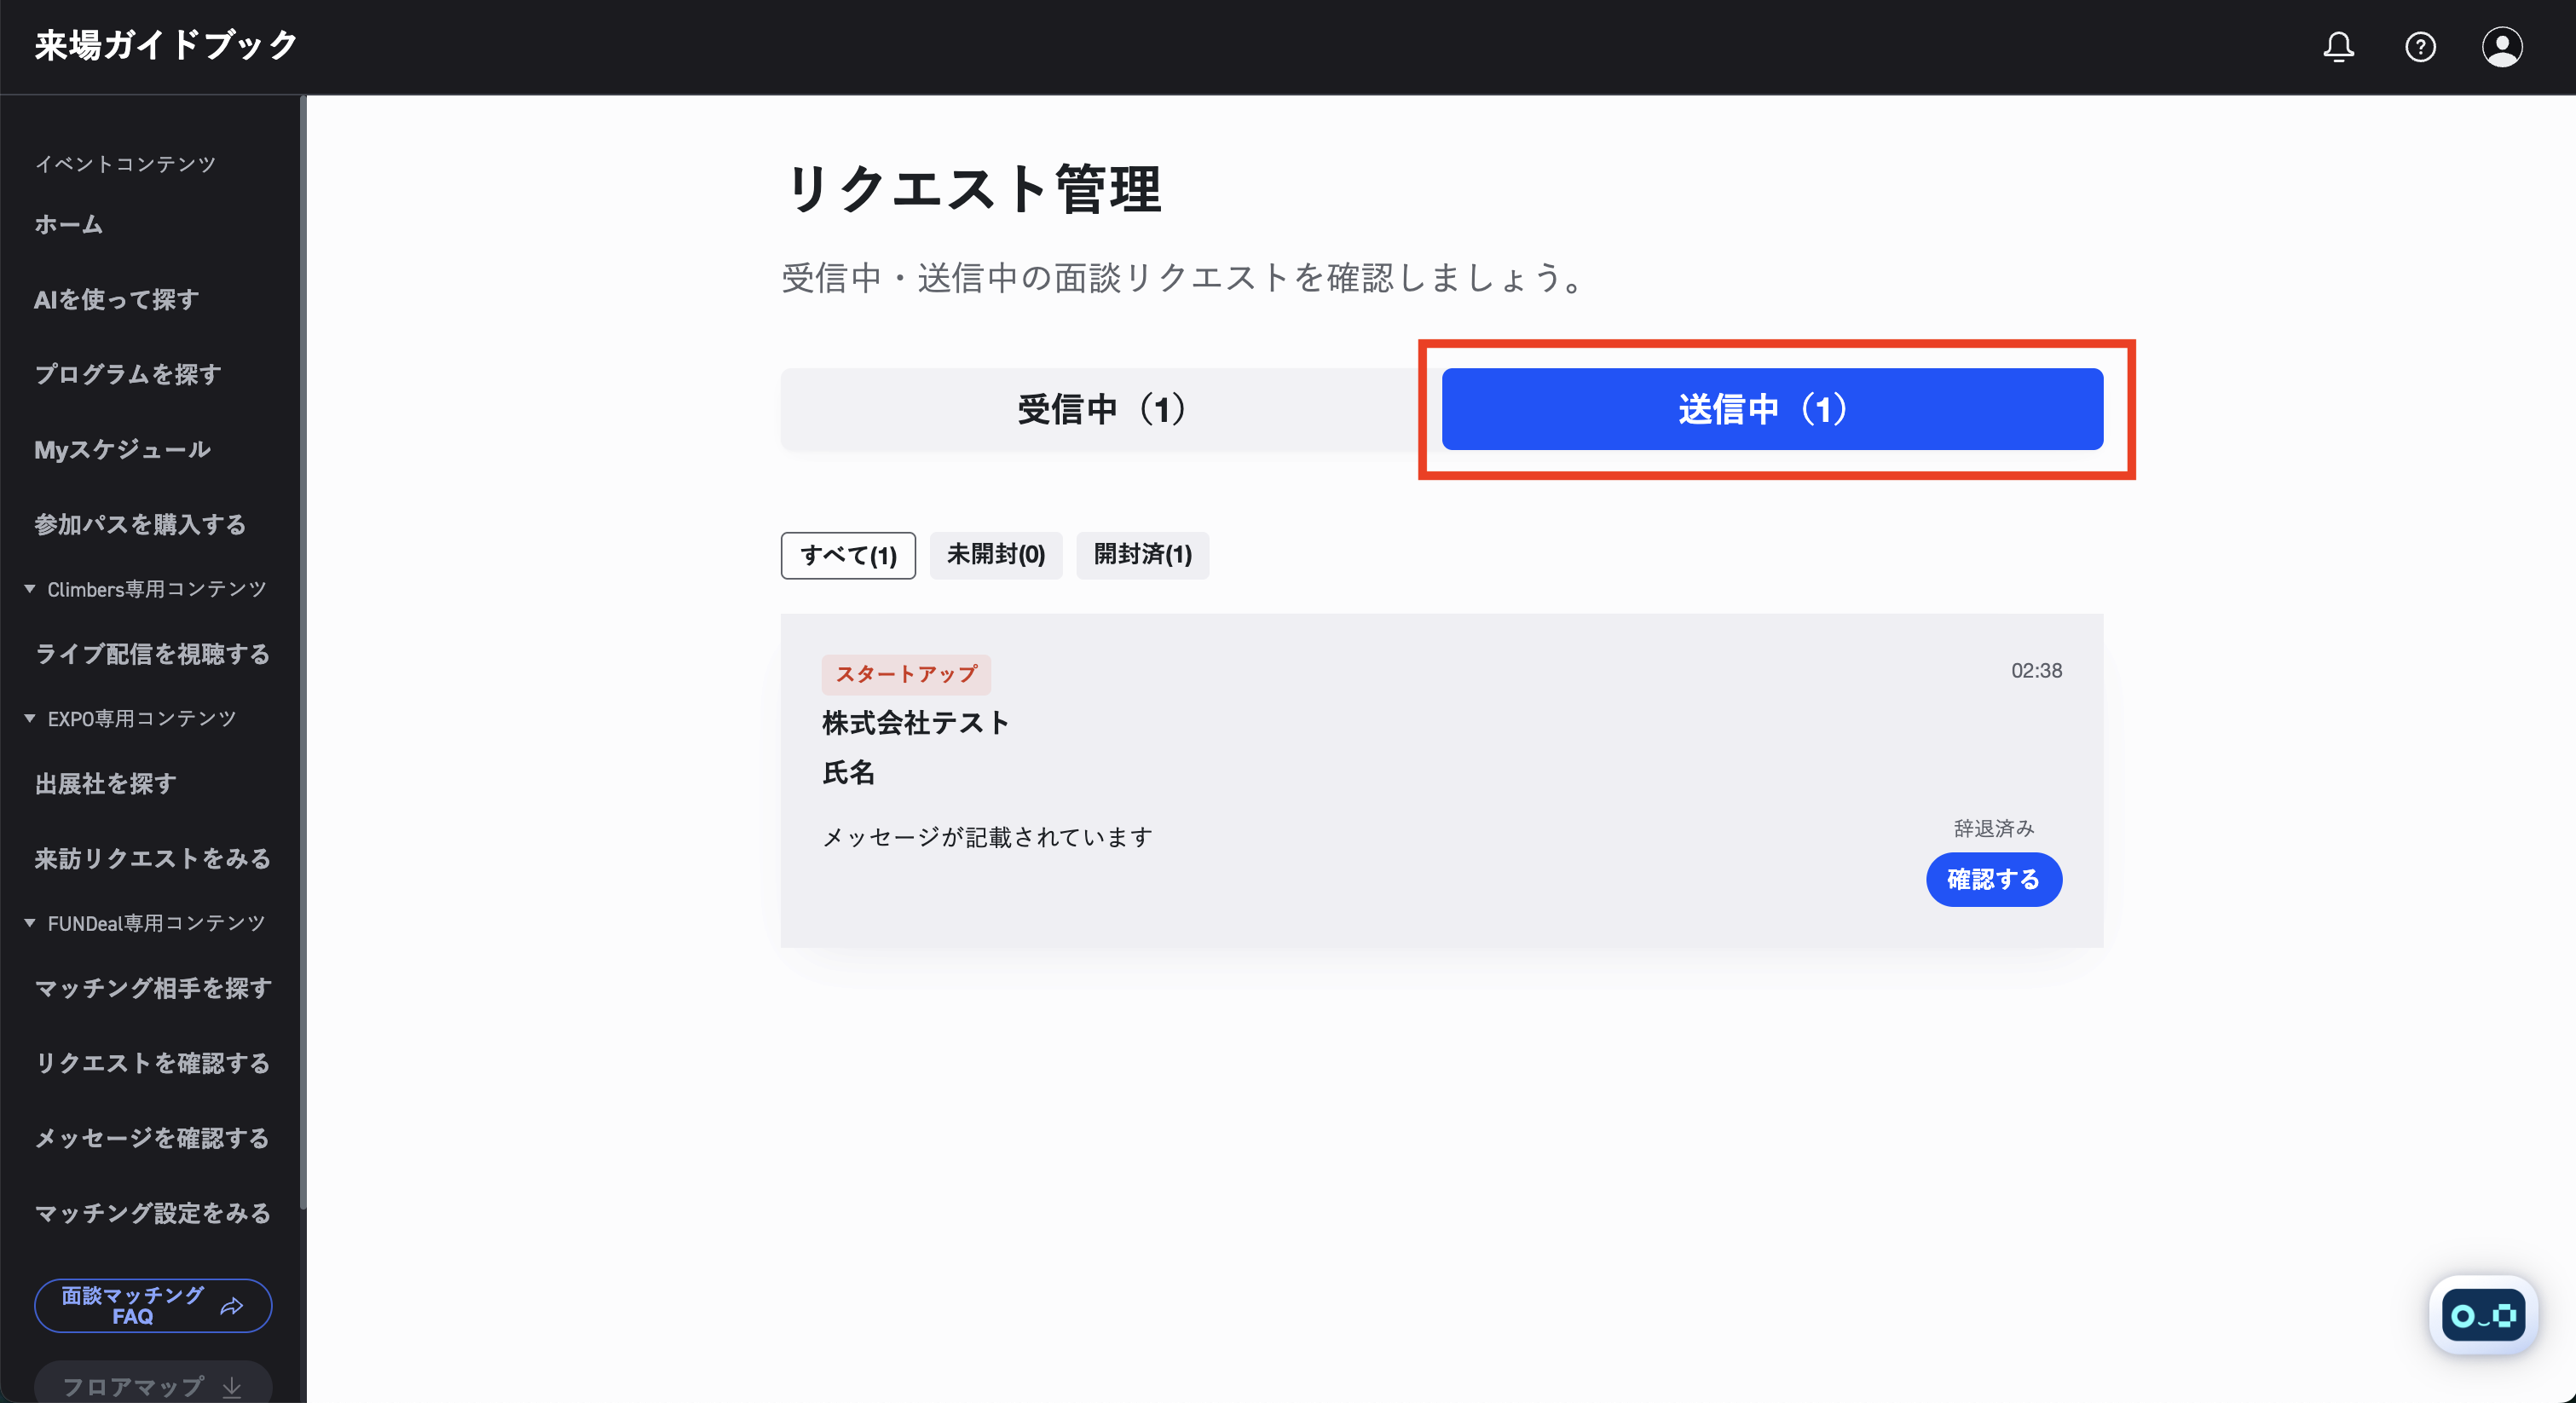Open the notification bell icon

pyautogui.click(x=2338, y=47)
